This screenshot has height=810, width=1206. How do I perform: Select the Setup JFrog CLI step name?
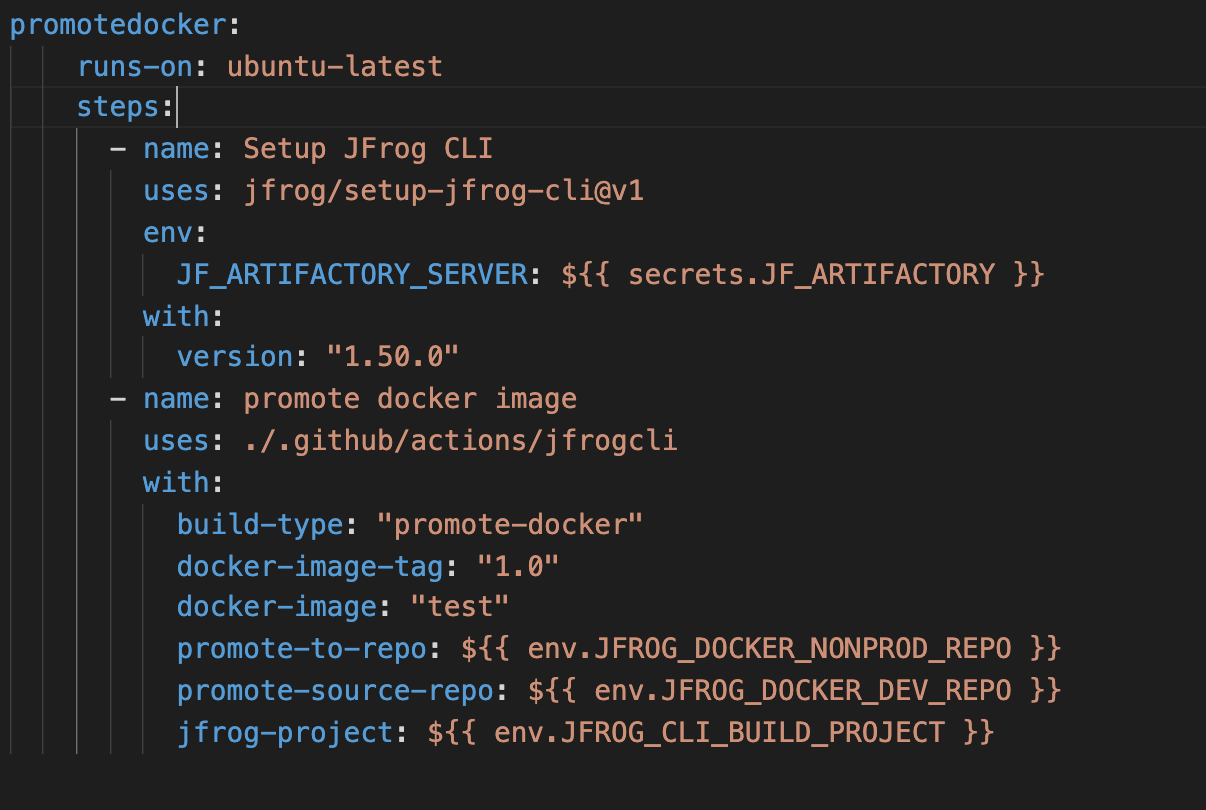366,148
